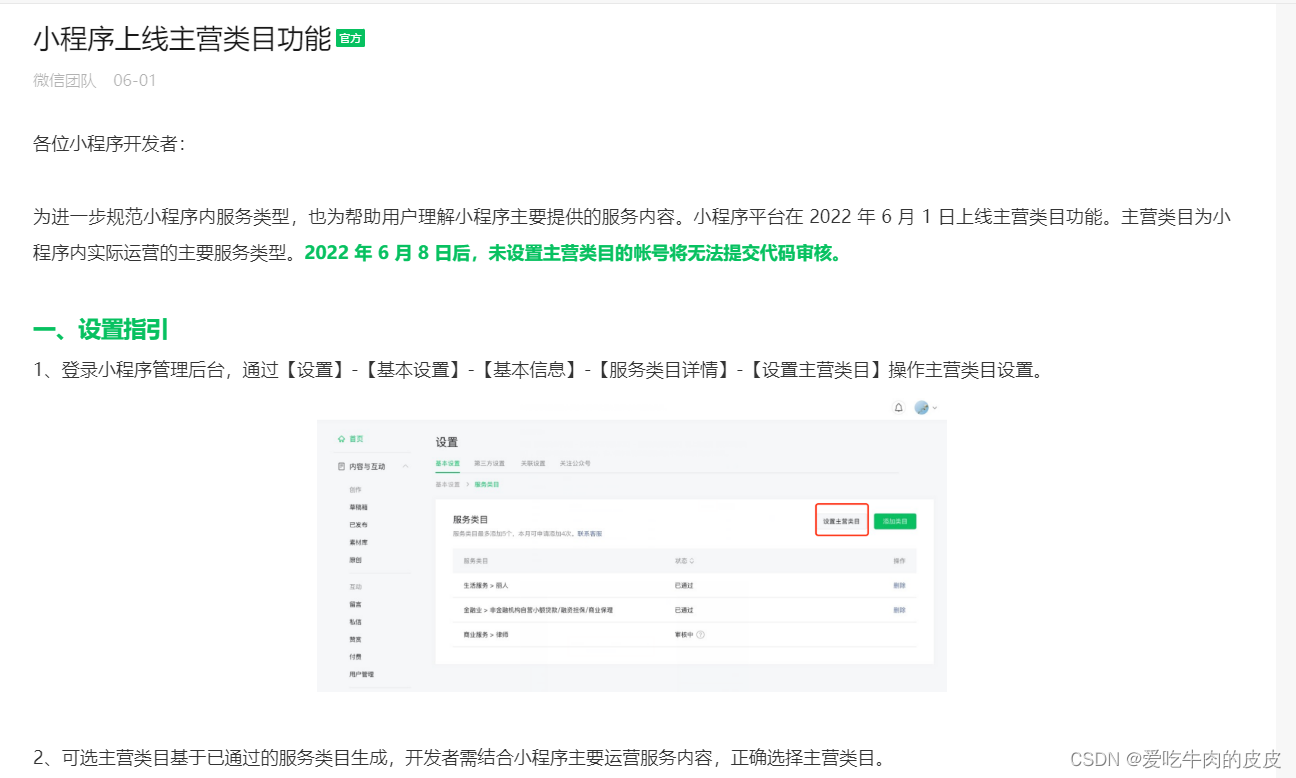Click the 微信团队 author name
The height and width of the screenshot is (778, 1296).
click(65, 81)
